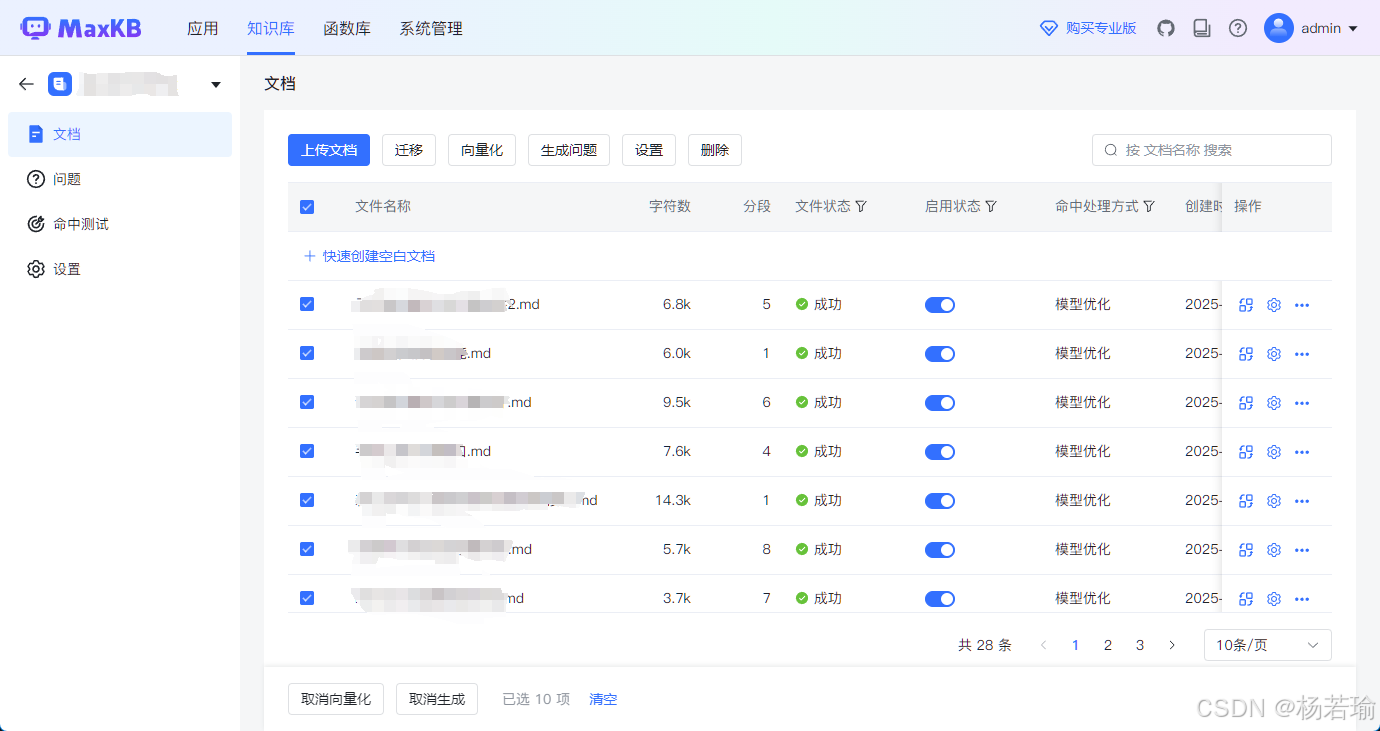Viewport: 1380px width, 731px height.
Task: Uncheck the checkbox of the 14.3k document
Action: tap(307, 500)
